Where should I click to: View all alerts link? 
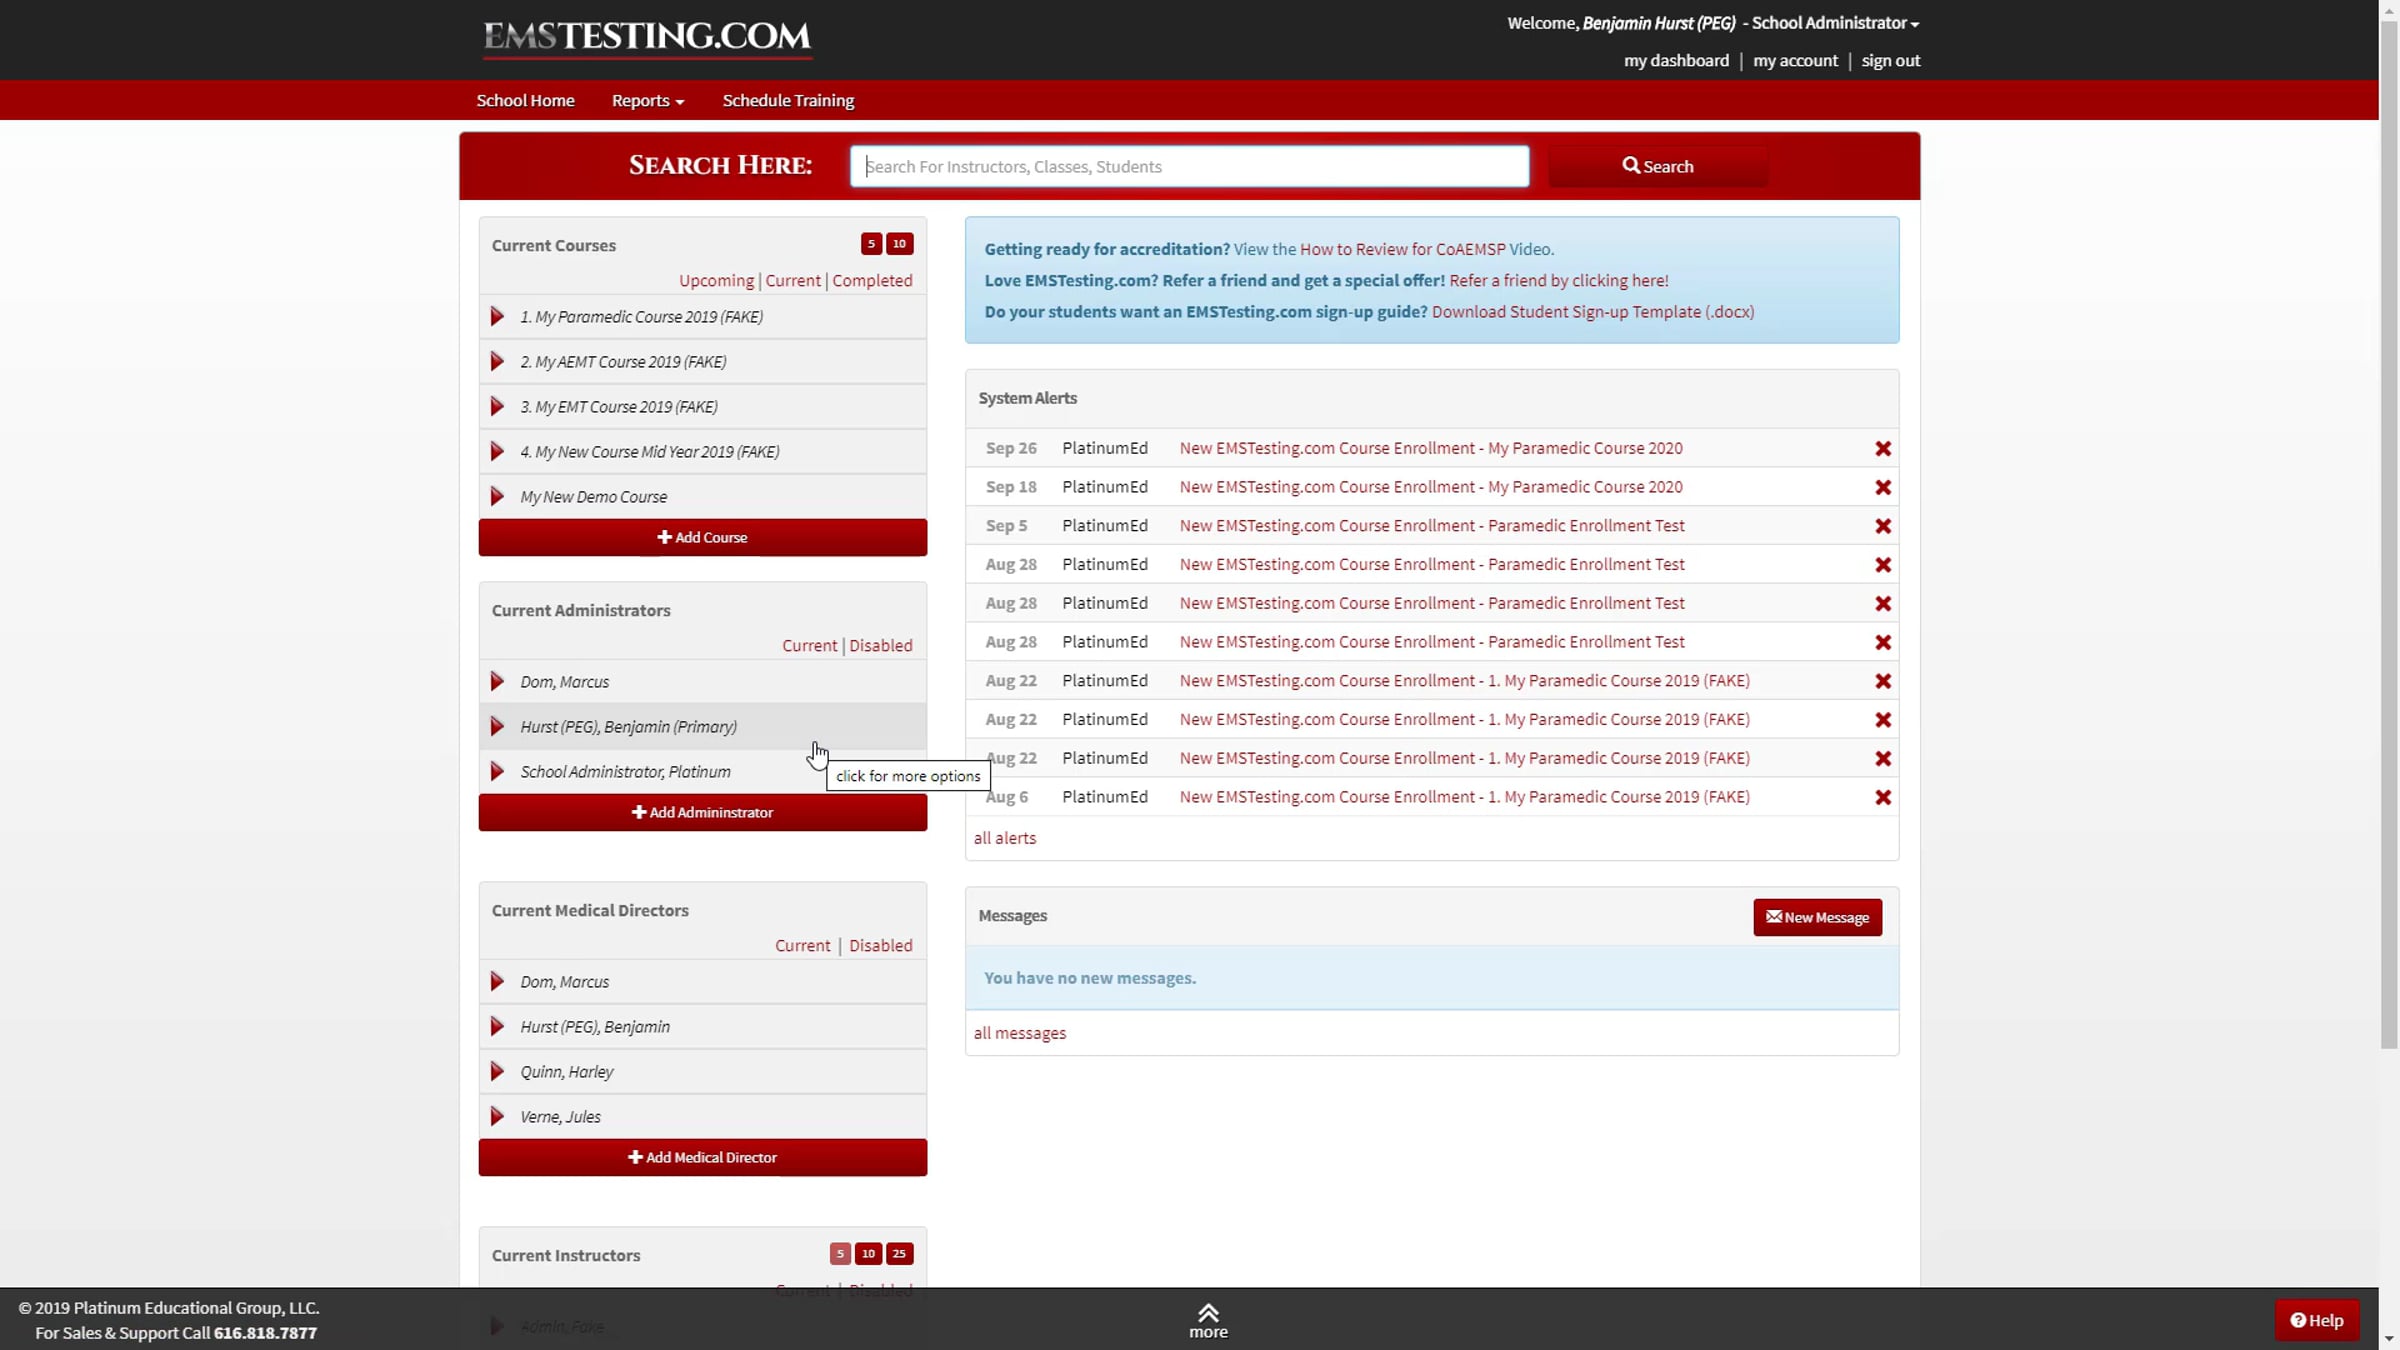tap(1004, 838)
